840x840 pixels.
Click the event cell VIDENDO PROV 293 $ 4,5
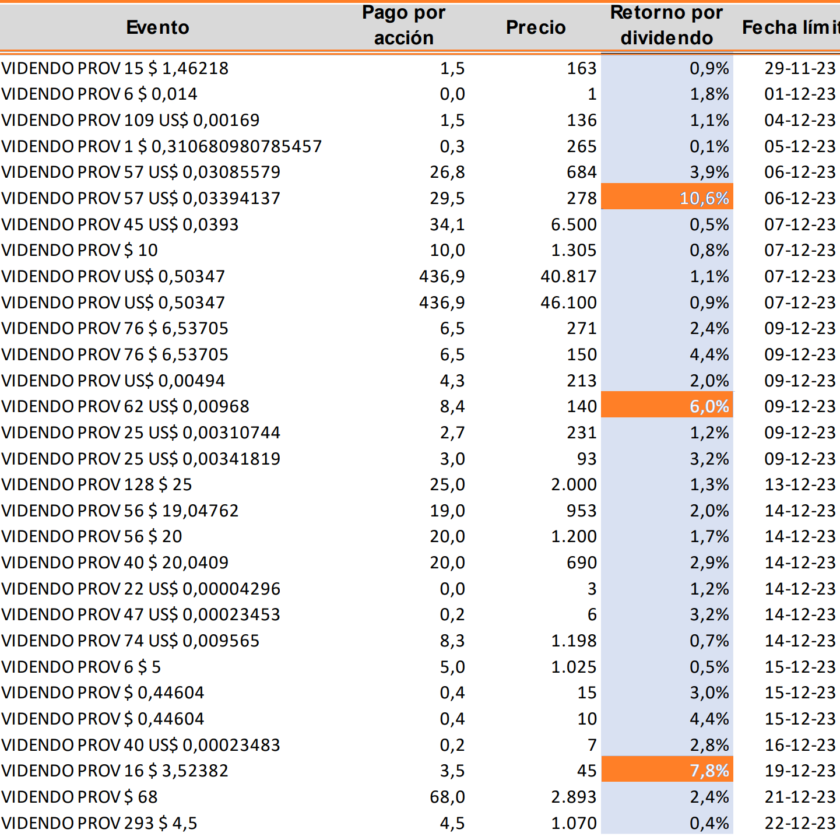pyautogui.click(x=101, y=822)
